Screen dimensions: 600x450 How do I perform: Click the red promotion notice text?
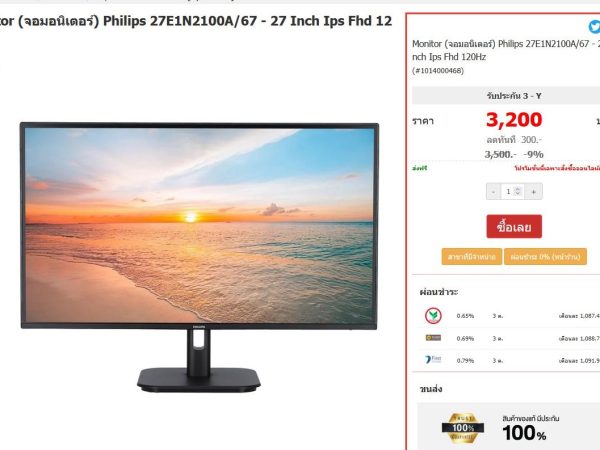557,168
